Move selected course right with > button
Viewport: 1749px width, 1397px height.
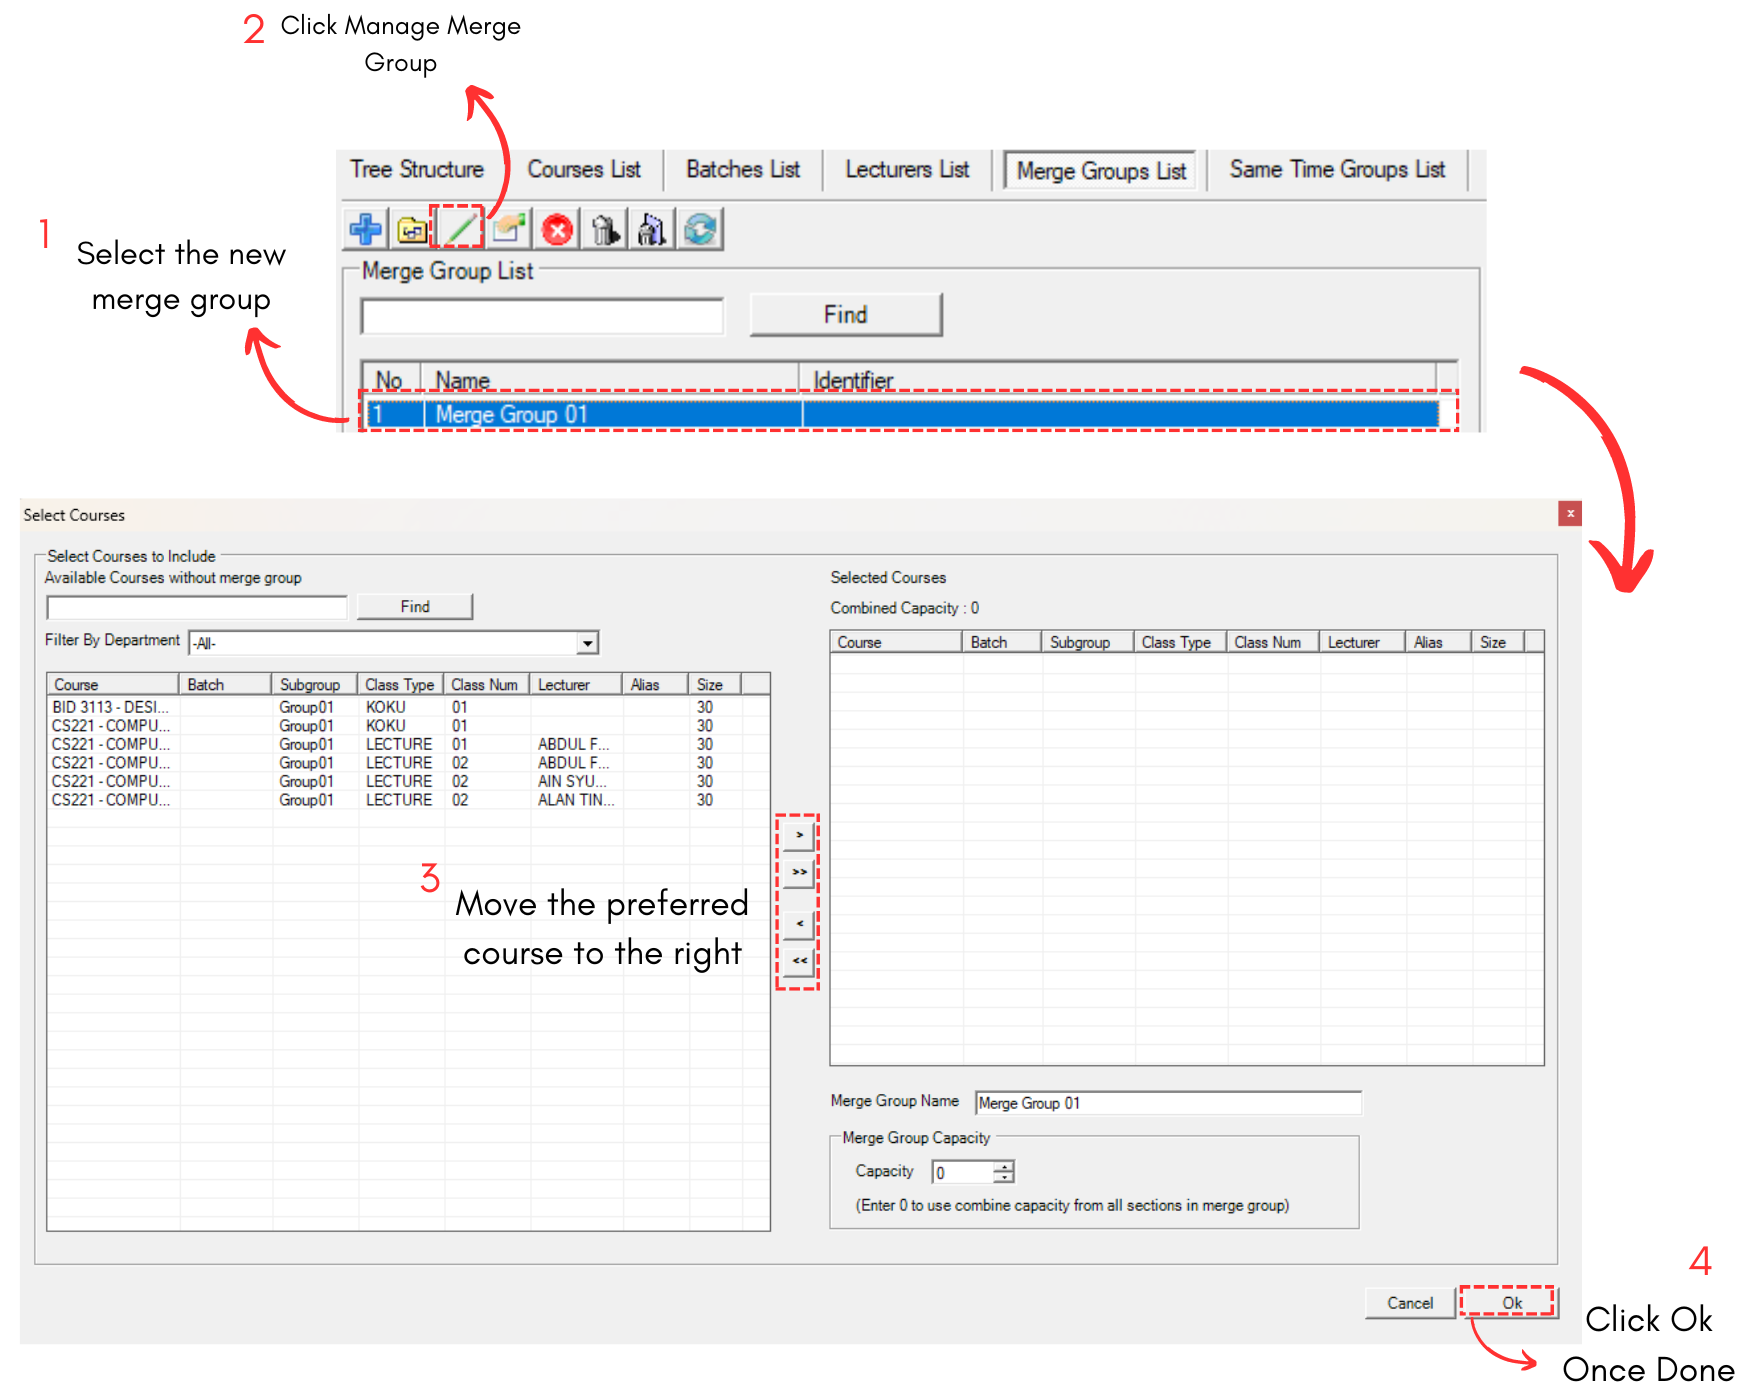(799, 835)
